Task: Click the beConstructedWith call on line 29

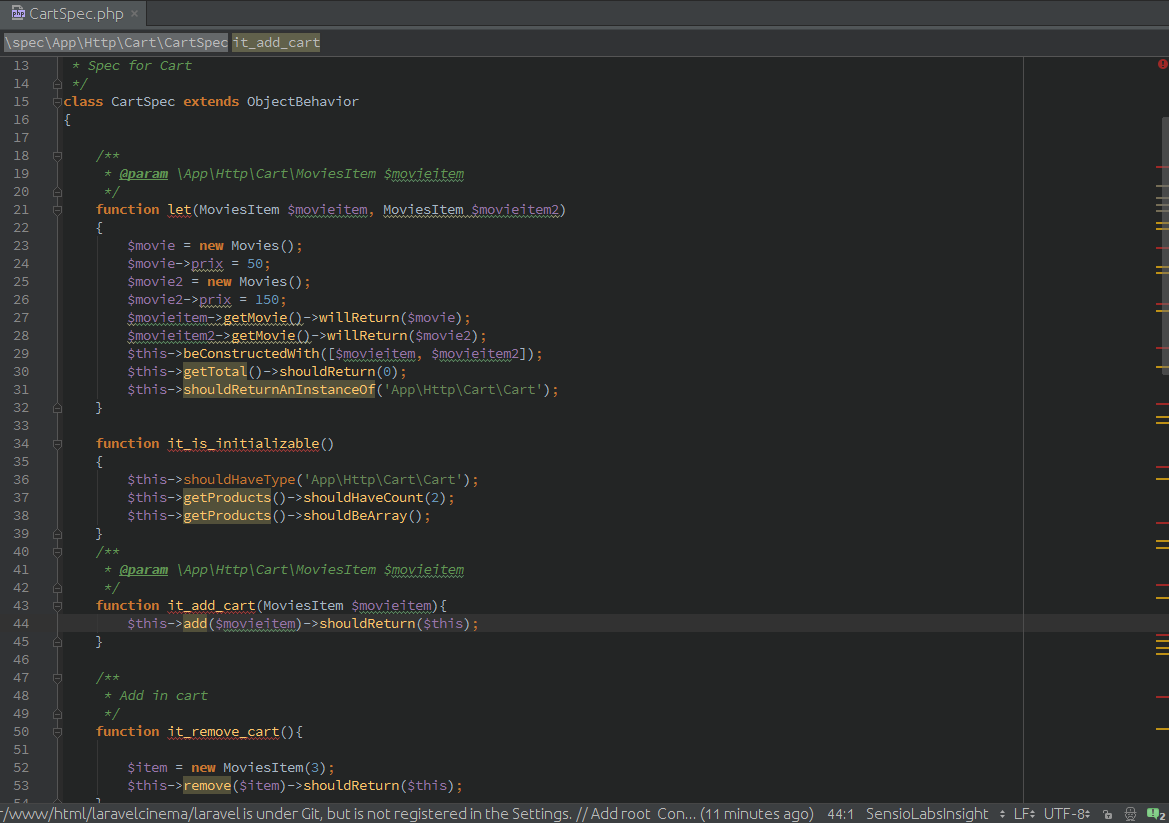Action: coord(251,353)
